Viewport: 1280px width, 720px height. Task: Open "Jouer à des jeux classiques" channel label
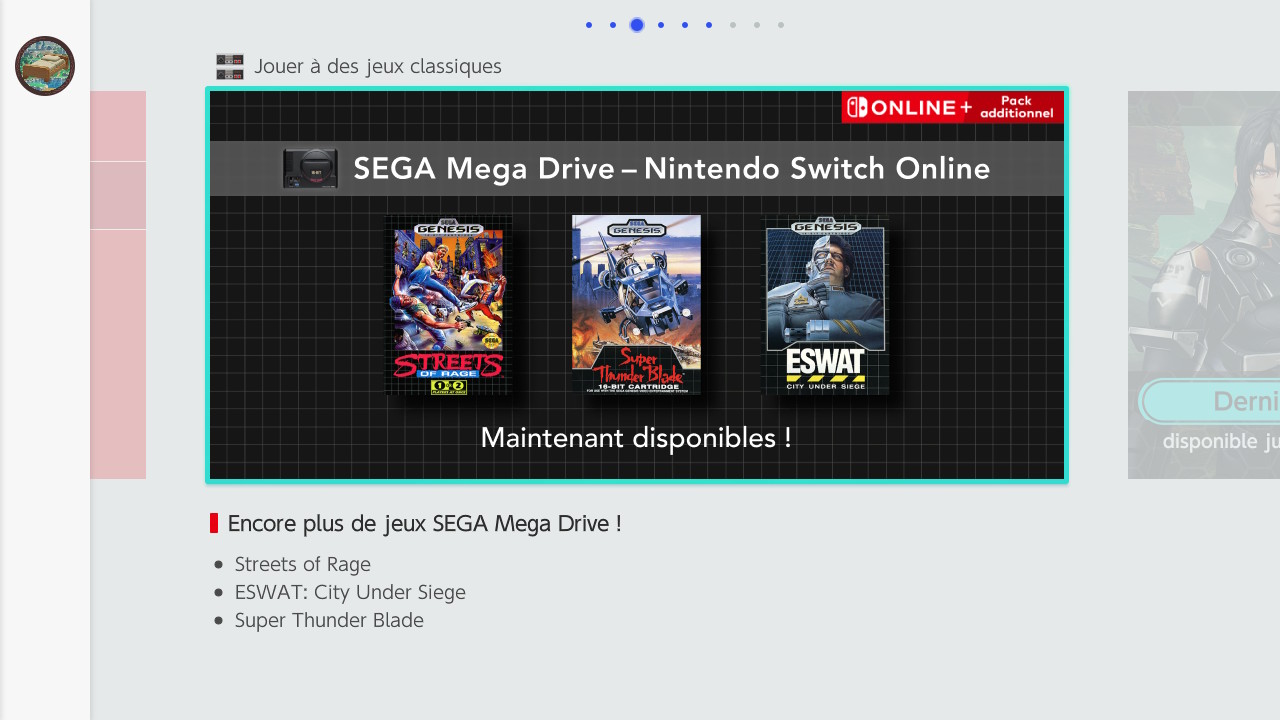[x=377, y=67]
